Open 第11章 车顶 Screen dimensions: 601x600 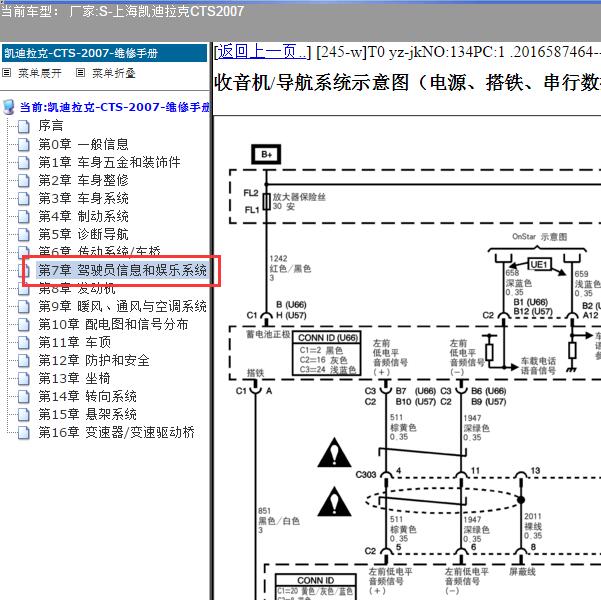(75, 342)
